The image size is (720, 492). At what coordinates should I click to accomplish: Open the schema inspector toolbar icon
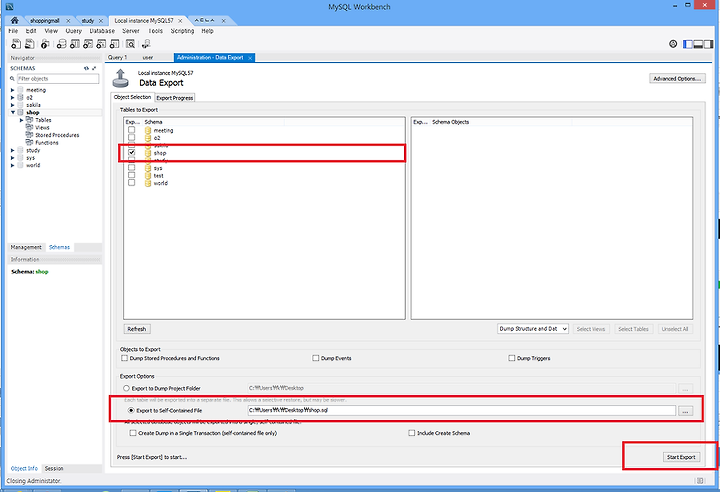45,44
